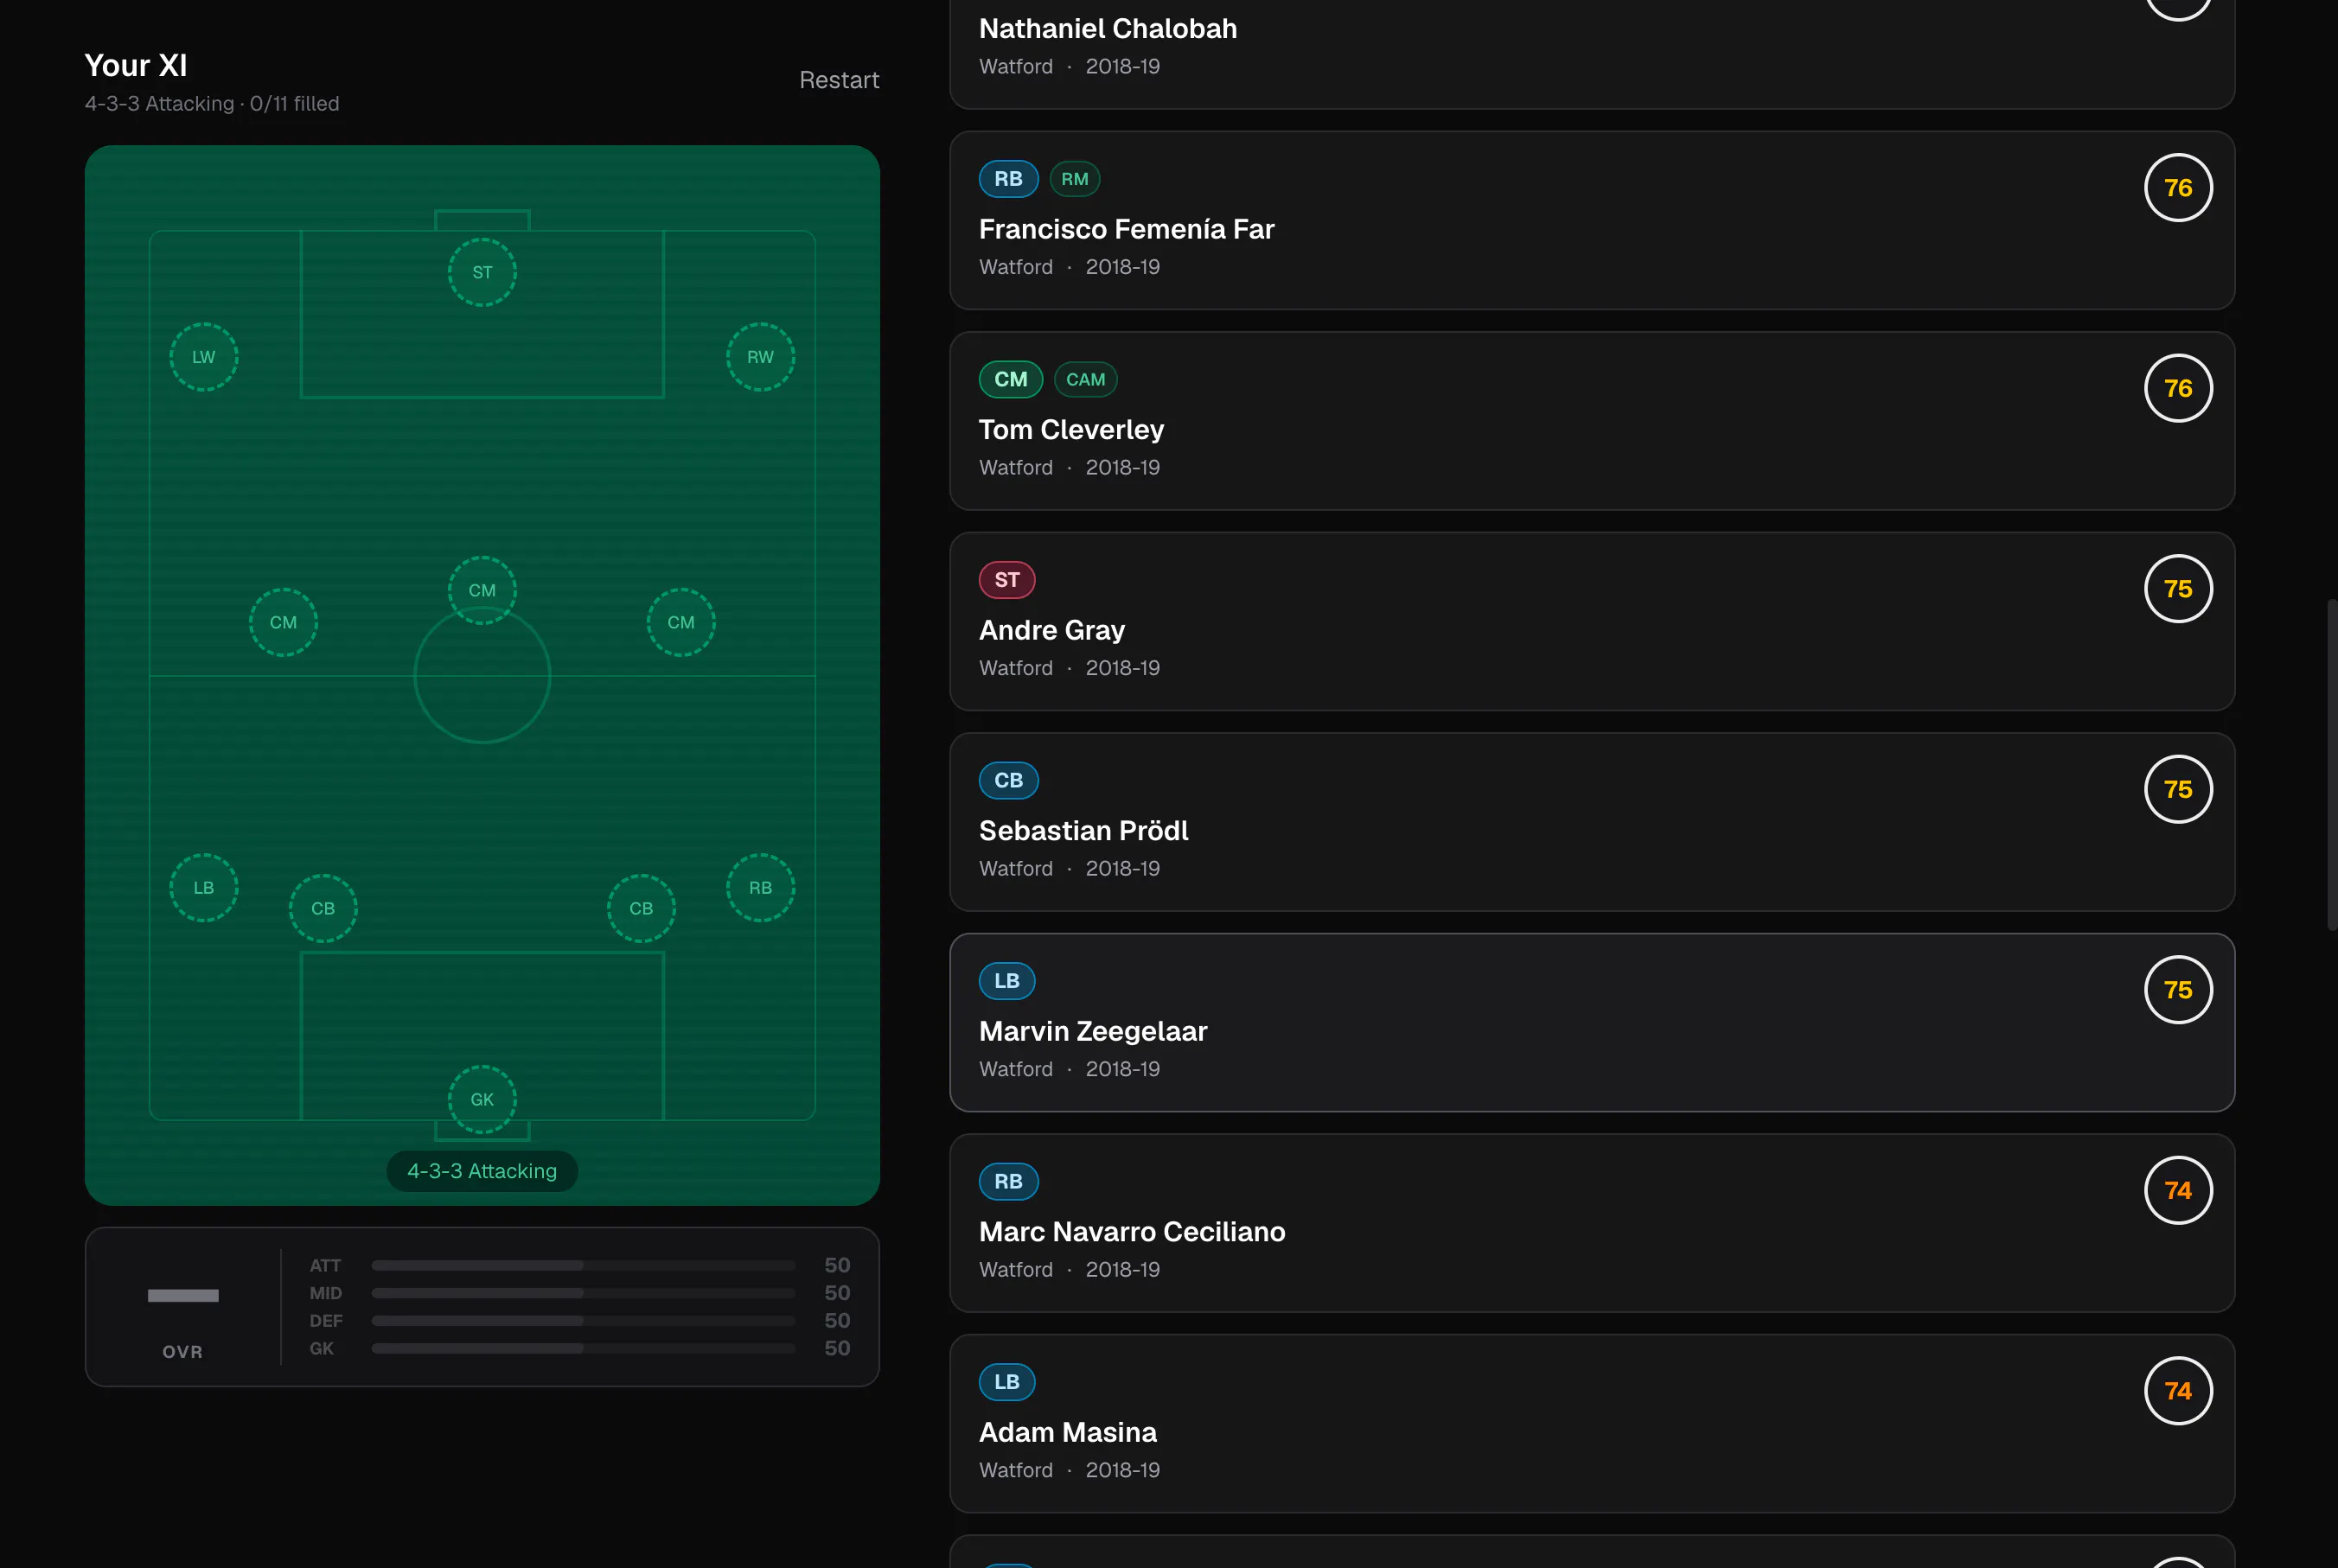Click "Watford · 2018-19" under Nathaniel Chalobah

(1069, 66)
